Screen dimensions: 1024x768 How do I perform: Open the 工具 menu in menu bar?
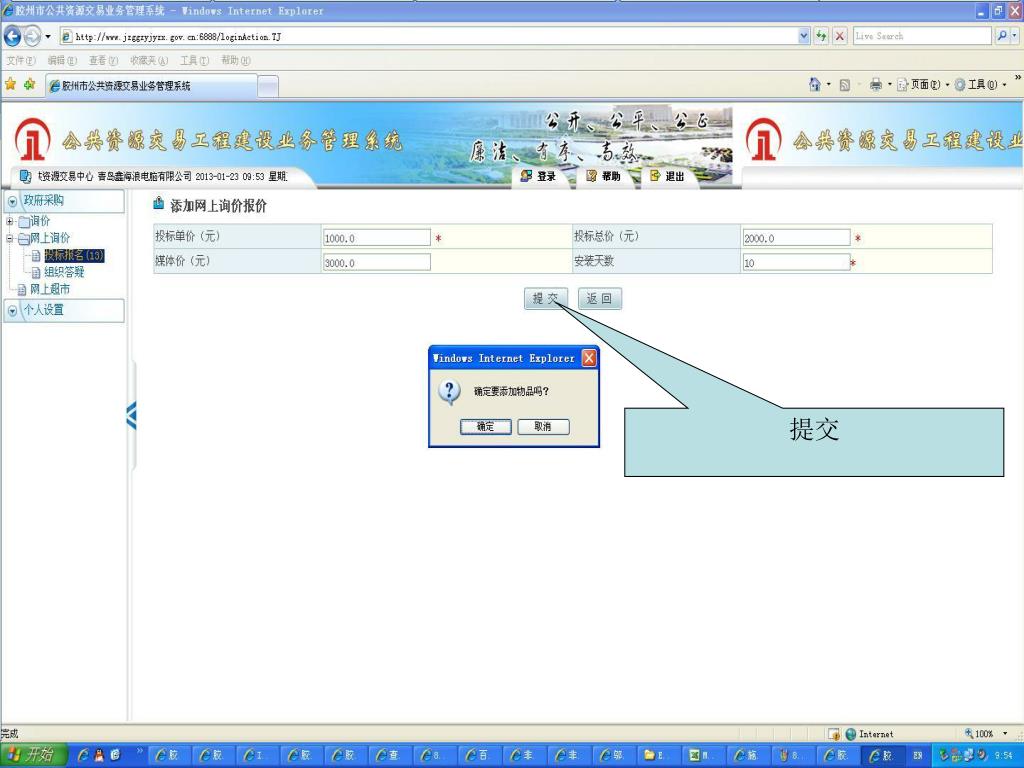tap(195, 60)
